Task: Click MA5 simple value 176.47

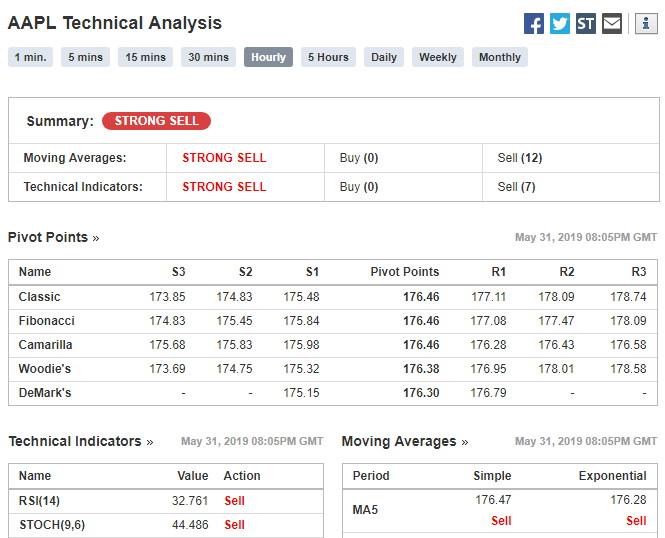Action: click(493, 500)
